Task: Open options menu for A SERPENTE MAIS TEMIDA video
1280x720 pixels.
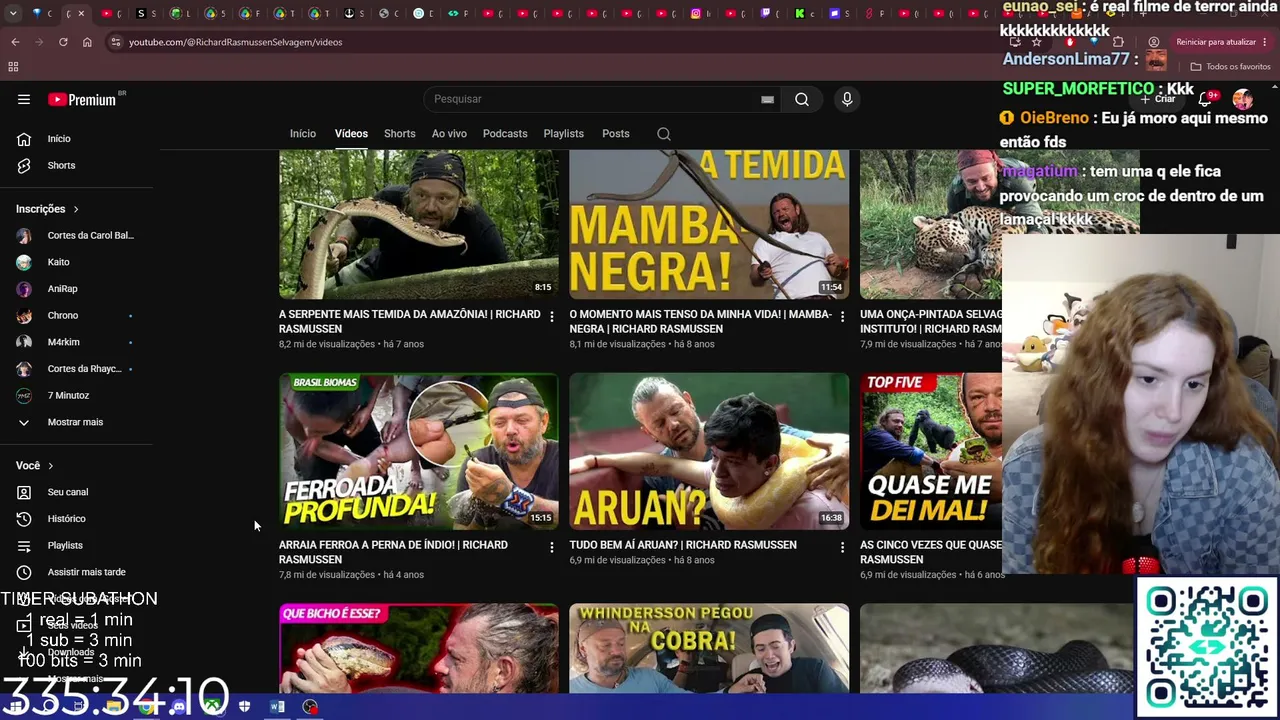Action: pyautogui.click(x=551, y=317)
